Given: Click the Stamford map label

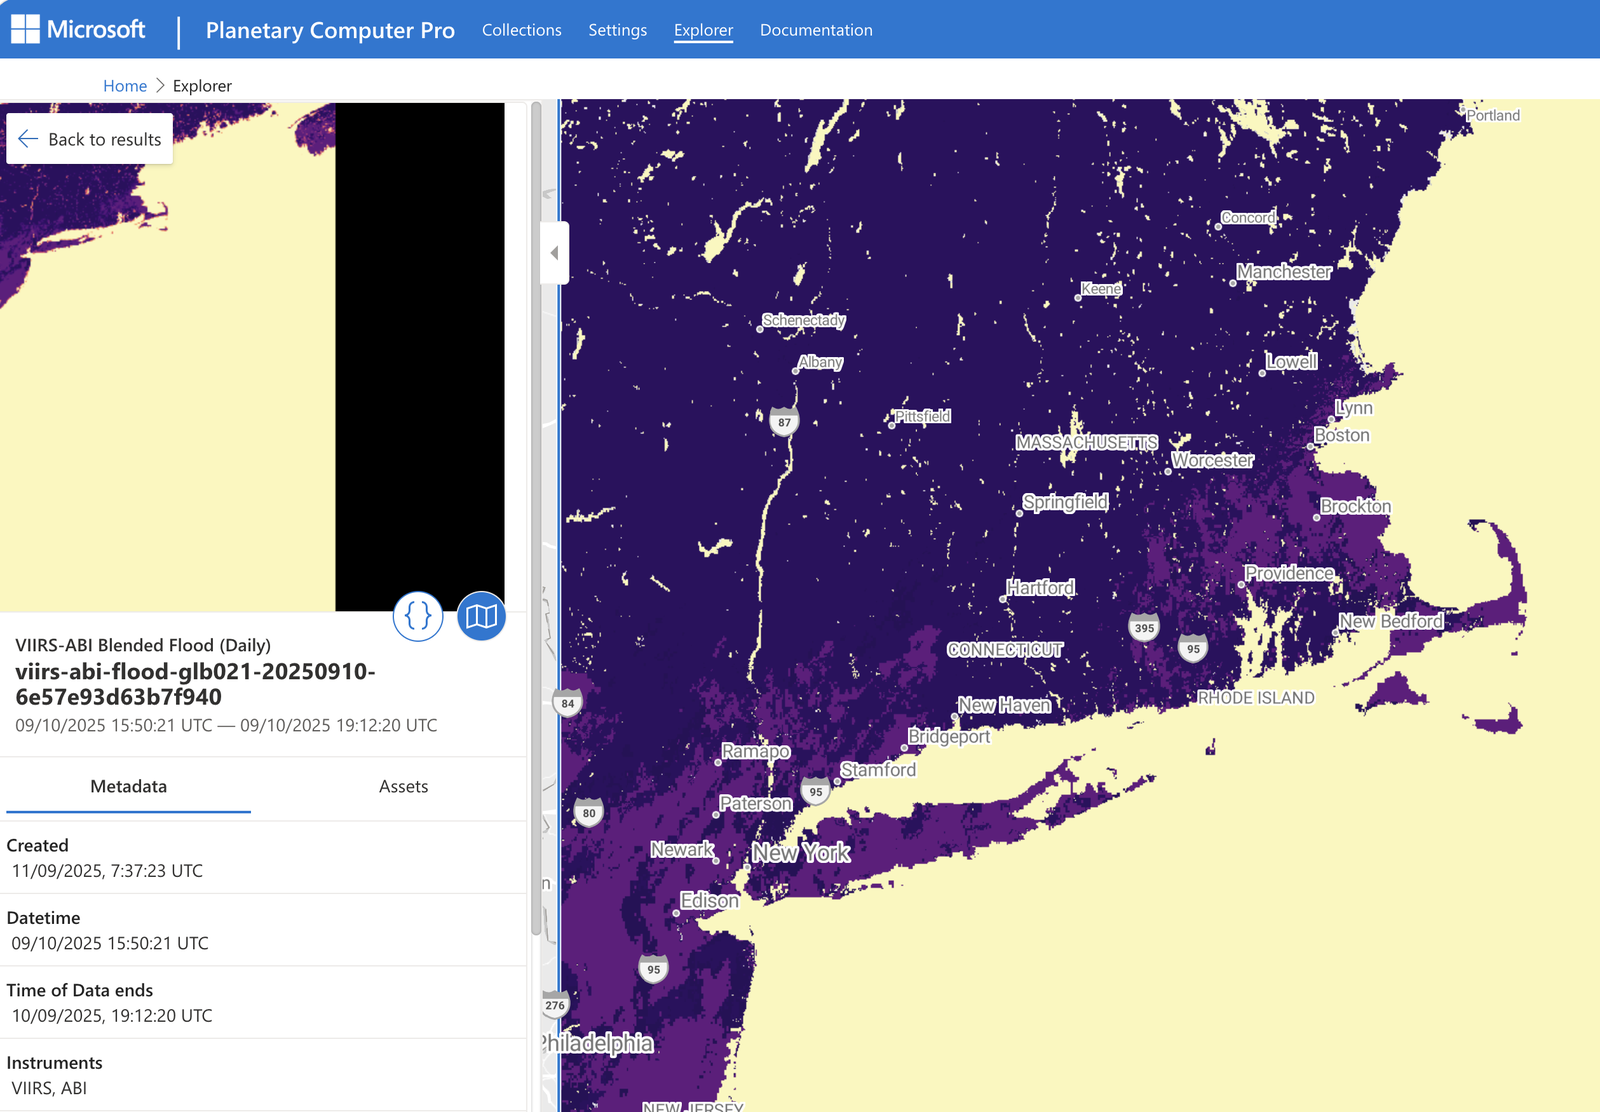Looking at the screenshot, I should [878, 770].
